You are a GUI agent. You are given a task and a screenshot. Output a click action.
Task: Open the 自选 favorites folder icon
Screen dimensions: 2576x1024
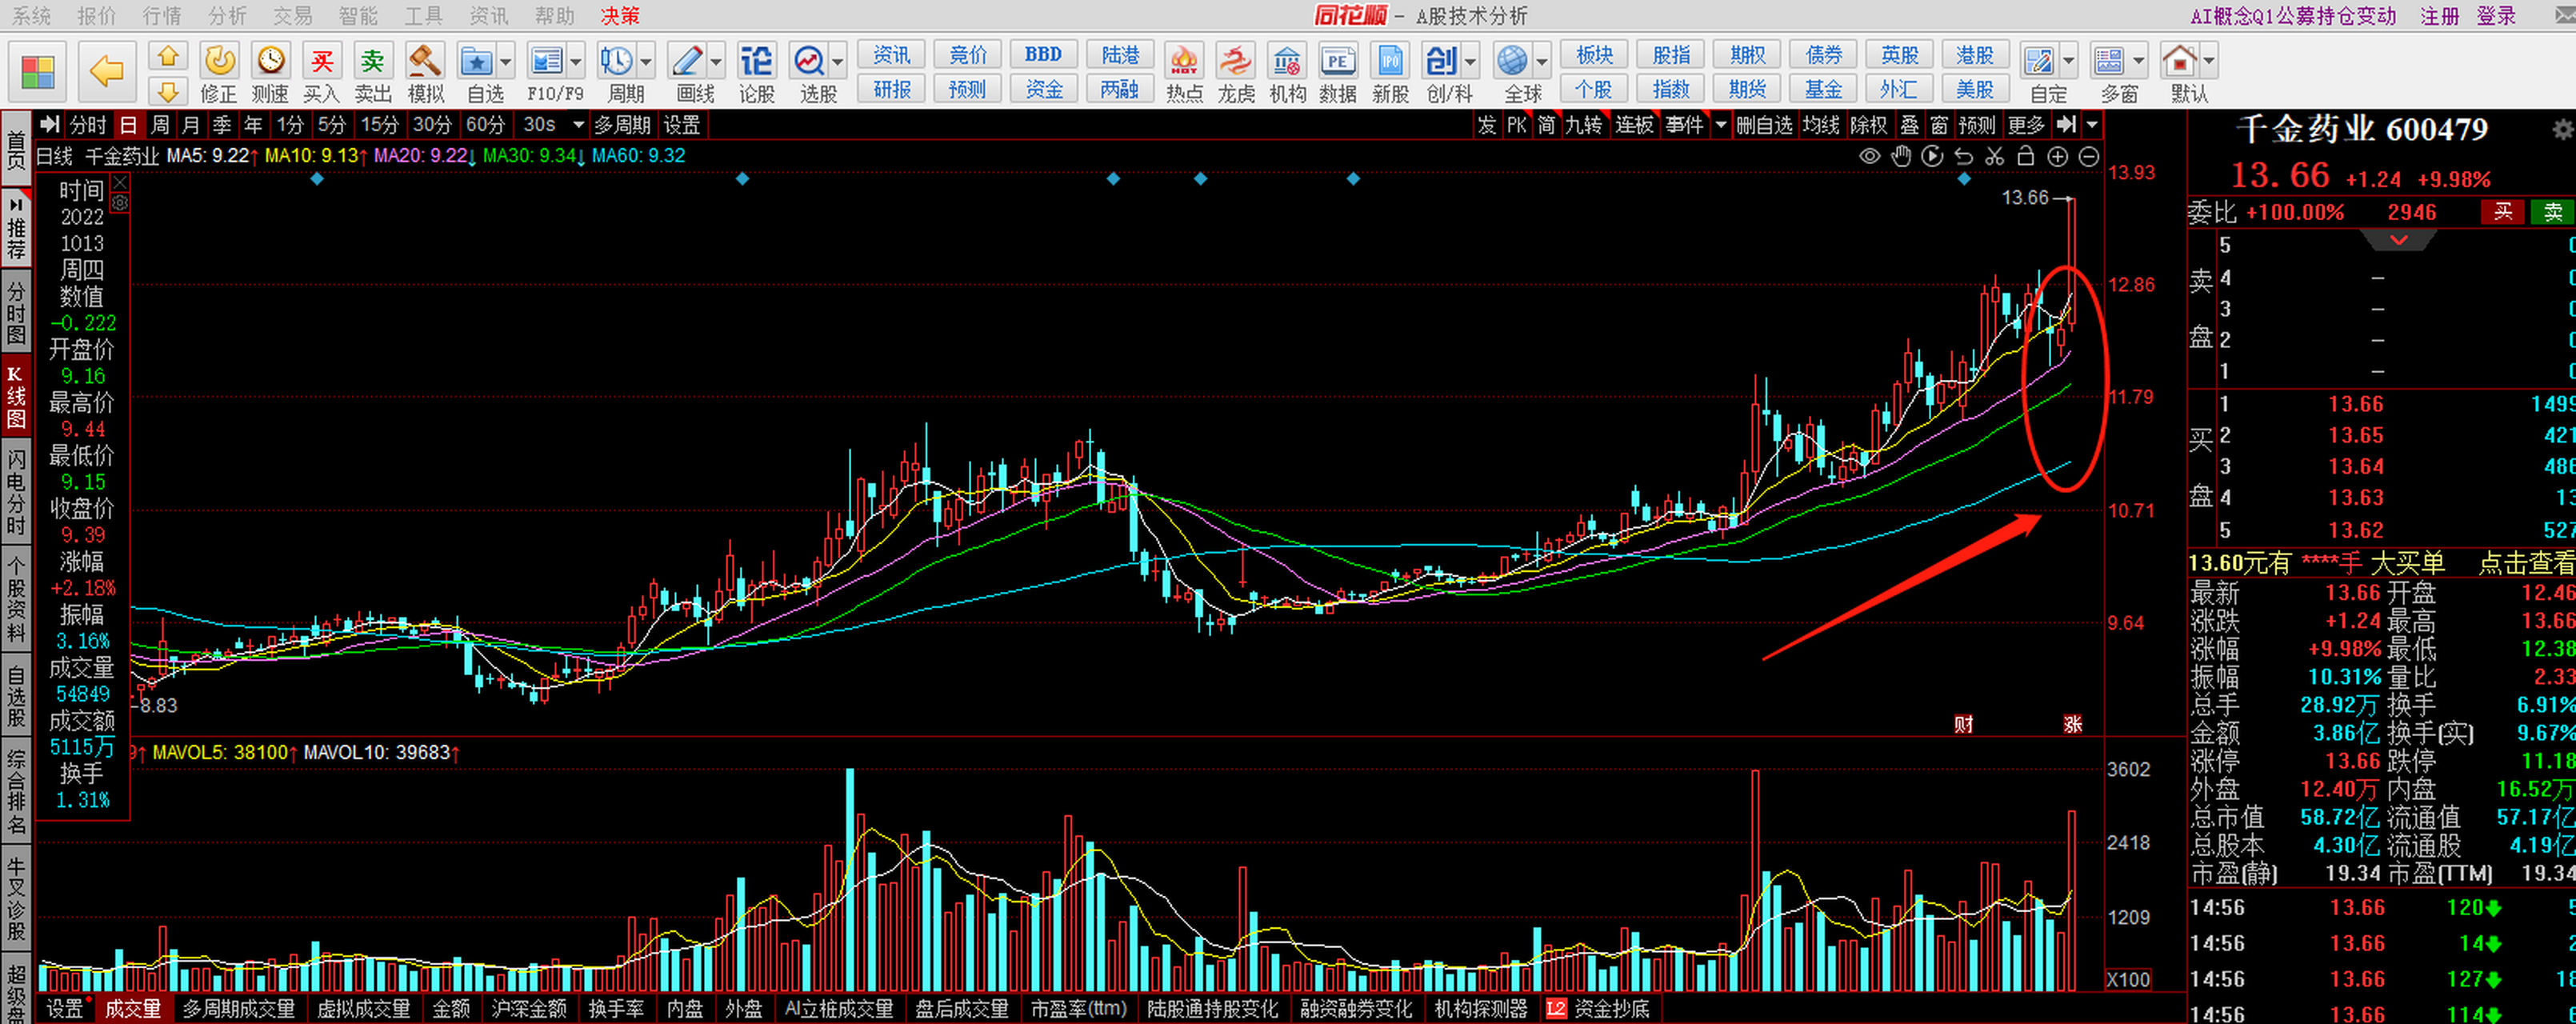(476, 62)
